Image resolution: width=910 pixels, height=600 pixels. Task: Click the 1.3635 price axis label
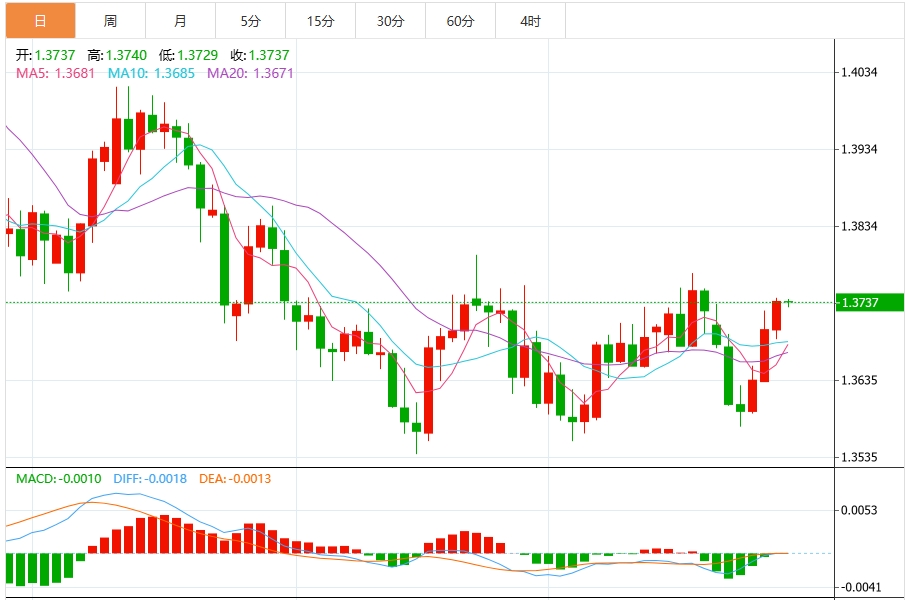point(860,380)
